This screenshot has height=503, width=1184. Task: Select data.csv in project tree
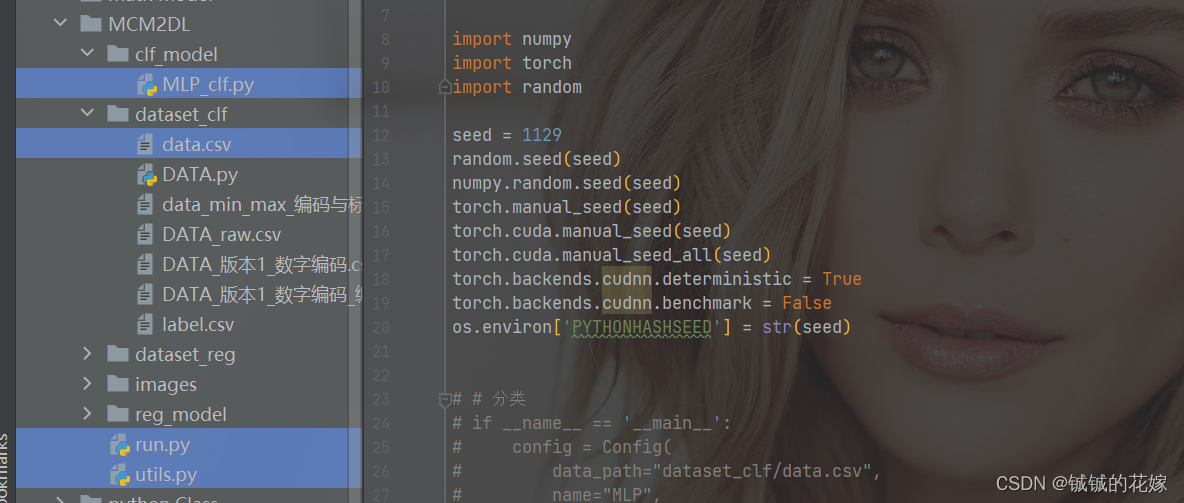(x=197, y=144)
